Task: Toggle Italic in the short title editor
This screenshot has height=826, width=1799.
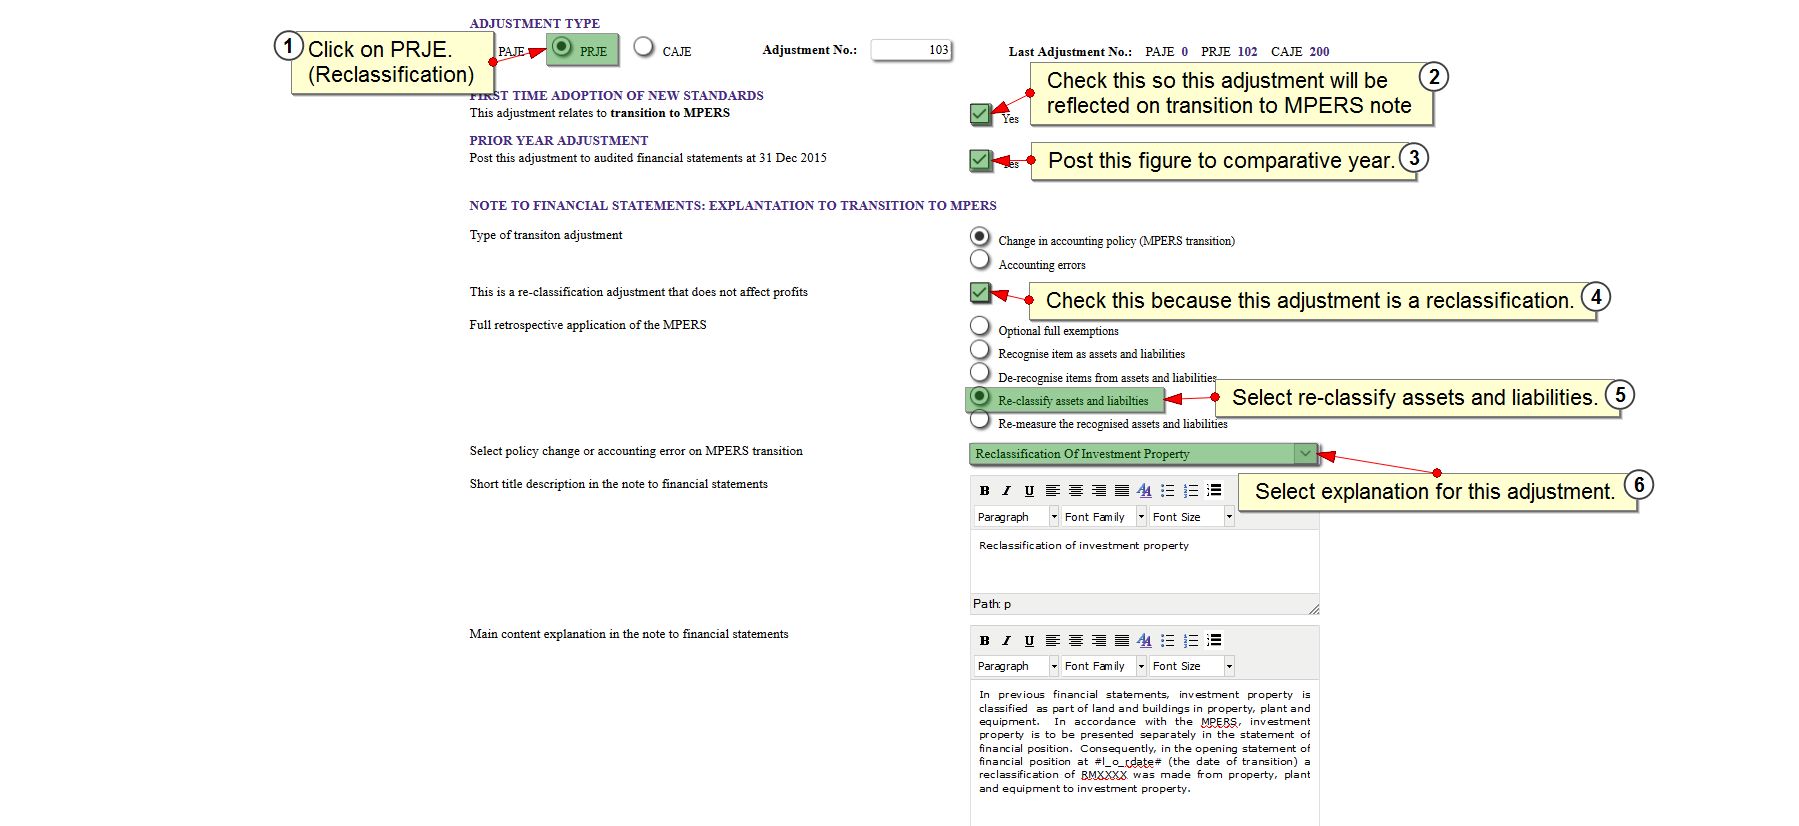Action: [x=1006, y=491]
